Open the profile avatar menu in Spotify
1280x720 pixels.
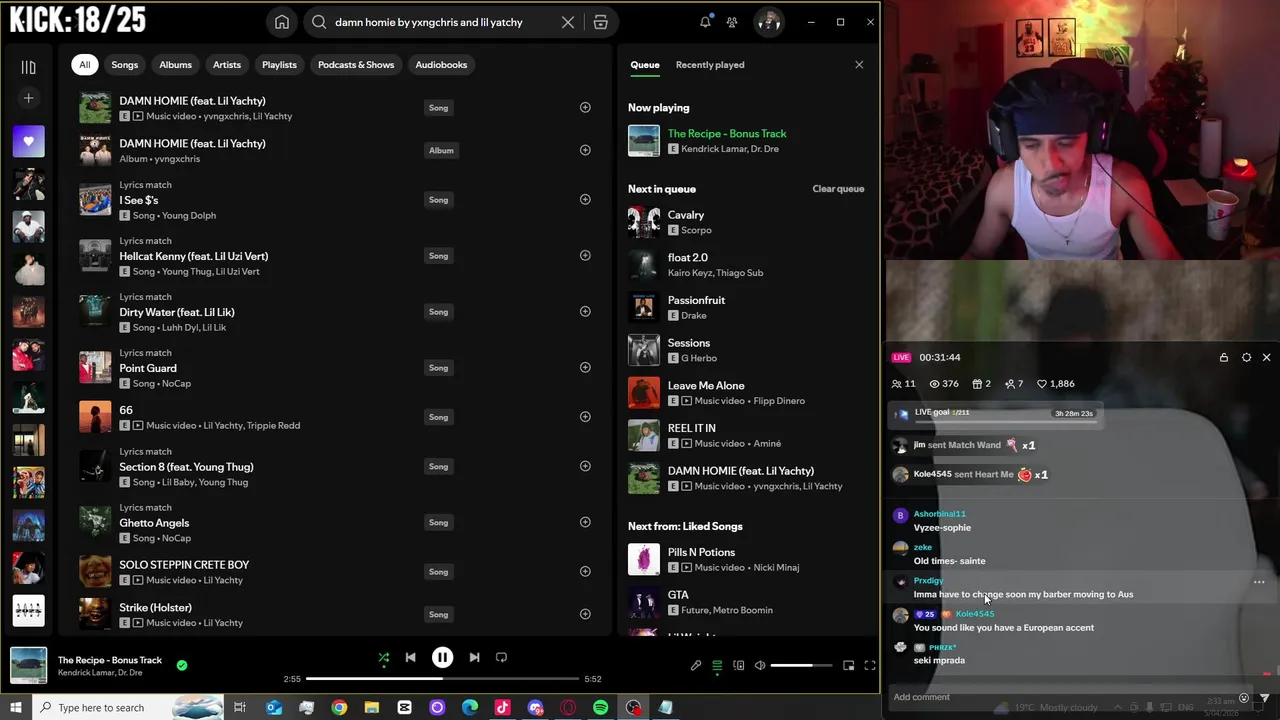pyautogui.click(x=769, y=22)
